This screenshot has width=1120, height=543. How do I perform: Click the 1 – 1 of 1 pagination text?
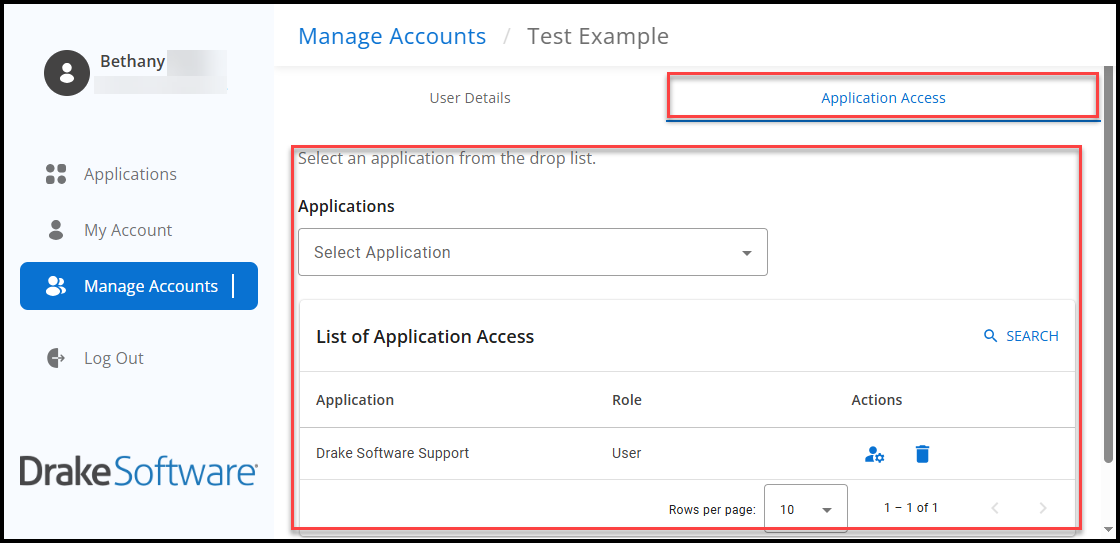tap(911, 508)
